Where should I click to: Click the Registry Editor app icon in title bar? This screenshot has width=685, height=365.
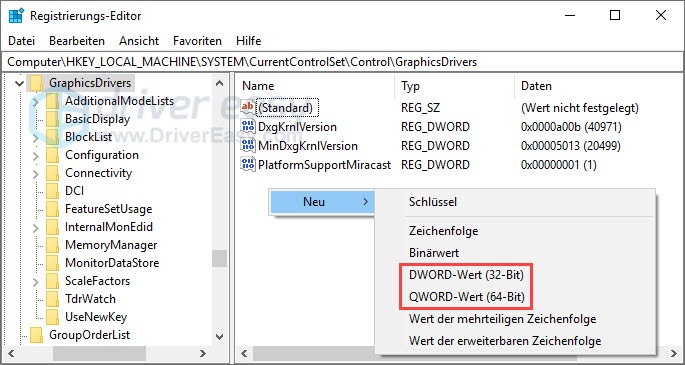(16, 16)
